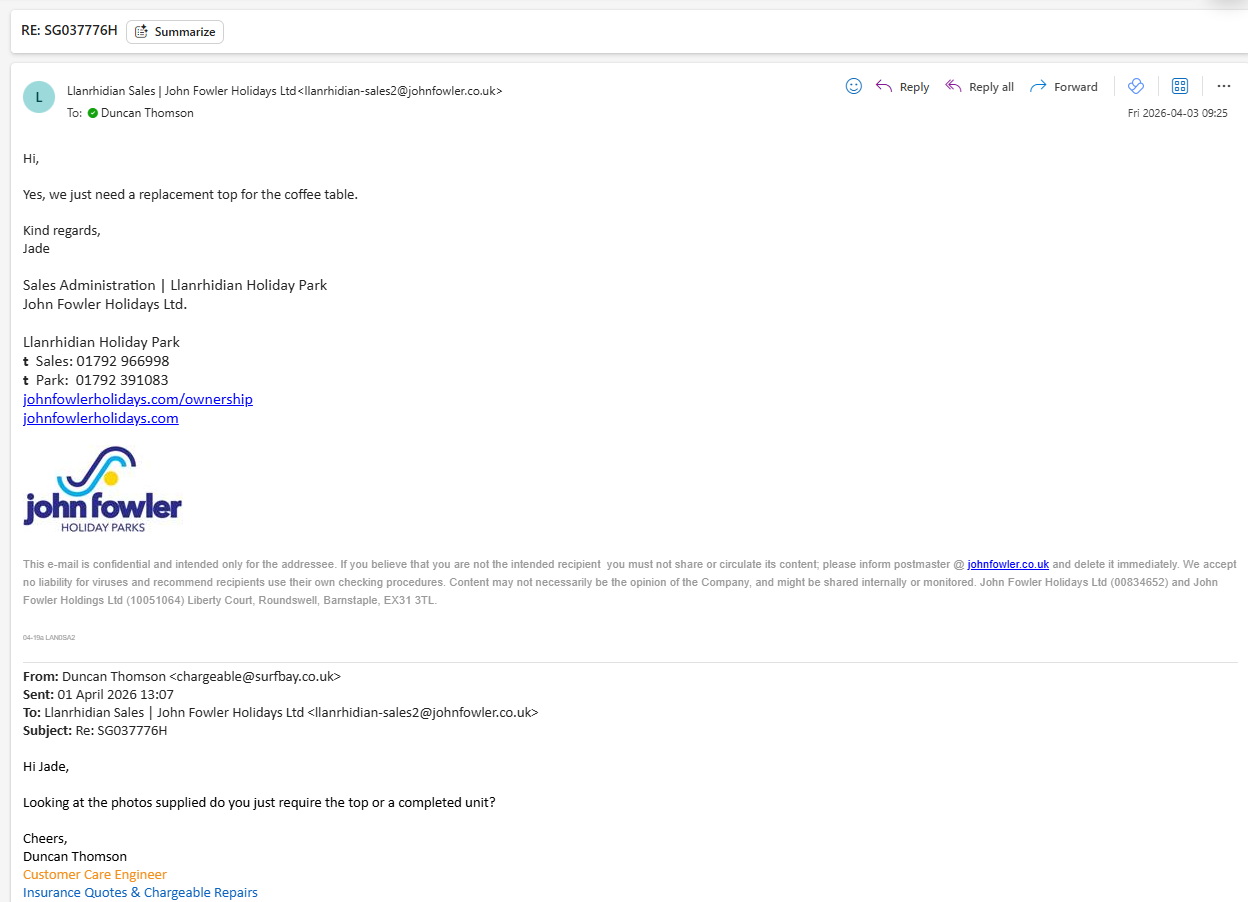
Task: Click the johnfowler.co.uk postmaster link
Action: [1007, 564]
